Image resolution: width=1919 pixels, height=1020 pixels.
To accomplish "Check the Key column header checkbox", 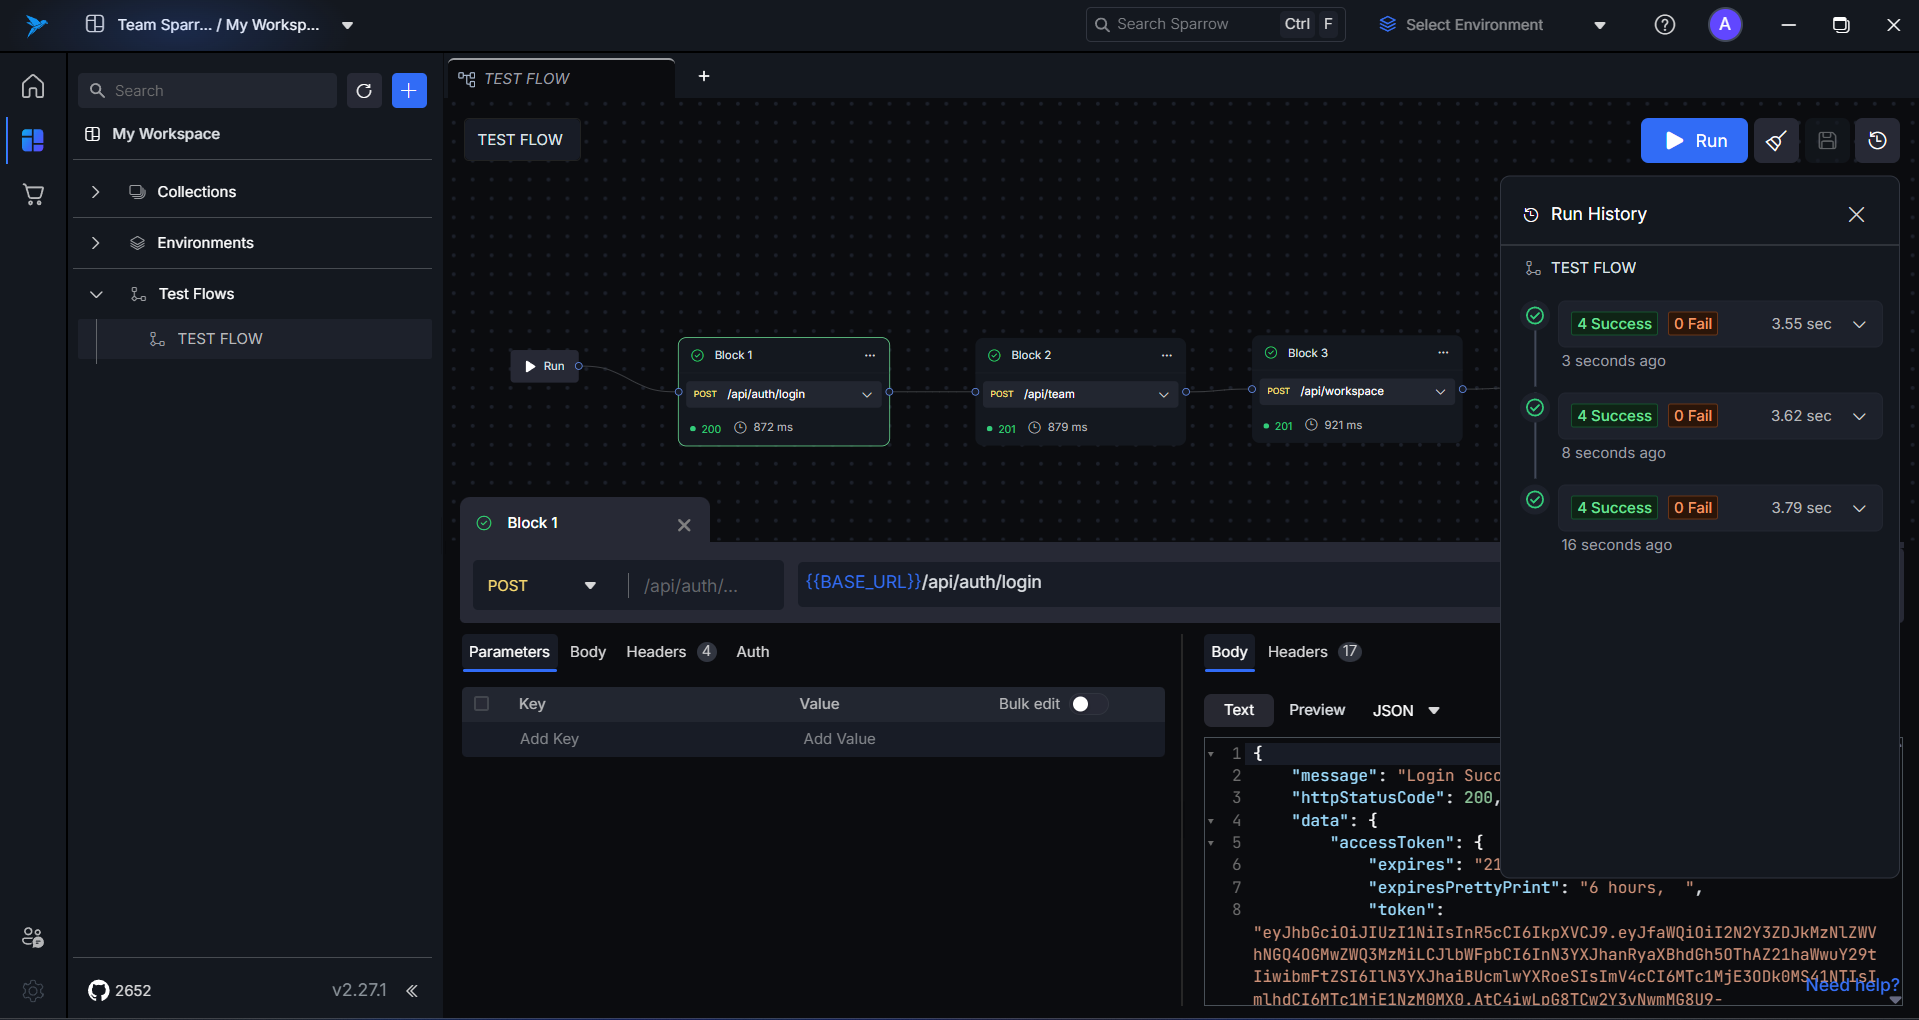I will (x=482, y=704).
